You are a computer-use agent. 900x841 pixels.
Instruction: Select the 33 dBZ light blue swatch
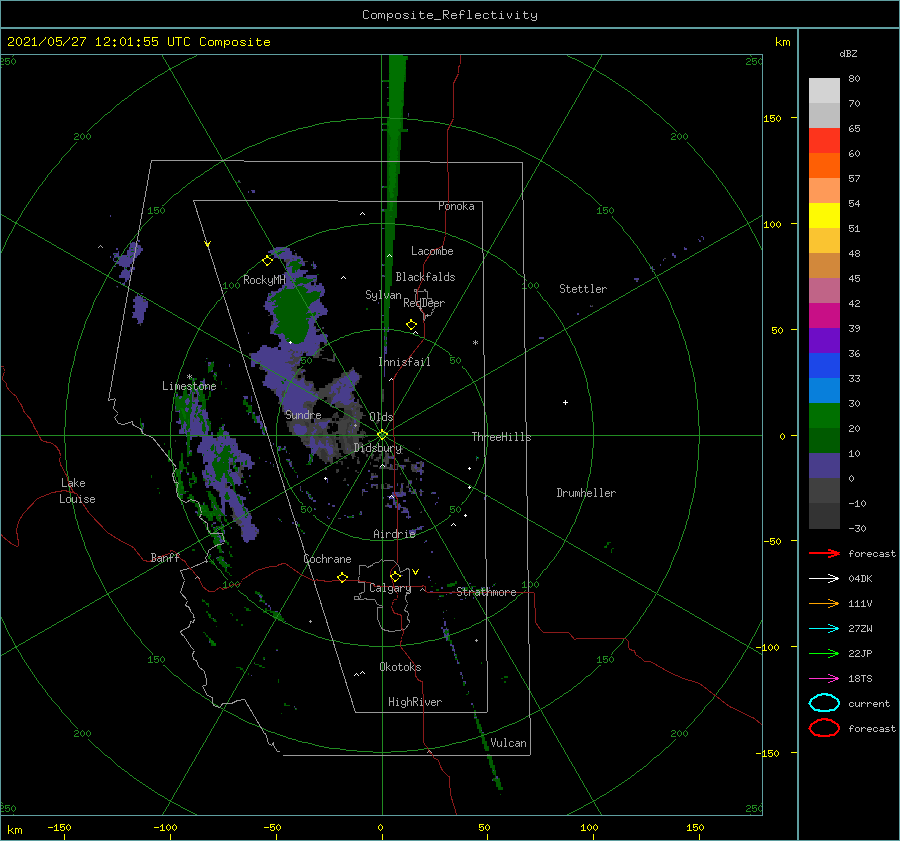824,390
